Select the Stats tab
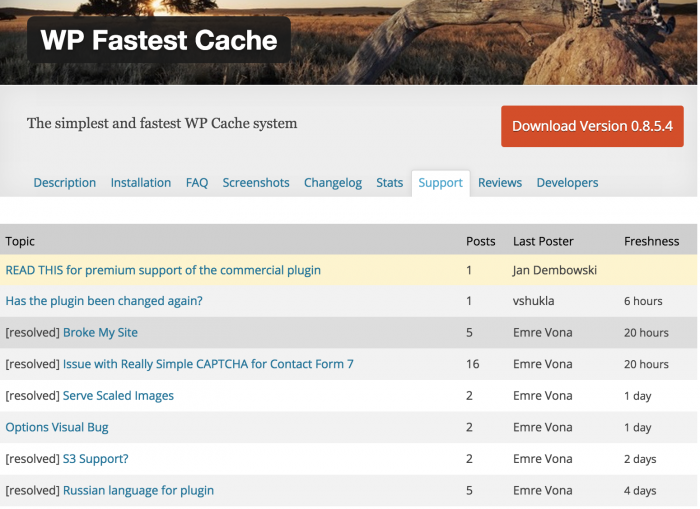700x509 pixels. pos(390,183)
